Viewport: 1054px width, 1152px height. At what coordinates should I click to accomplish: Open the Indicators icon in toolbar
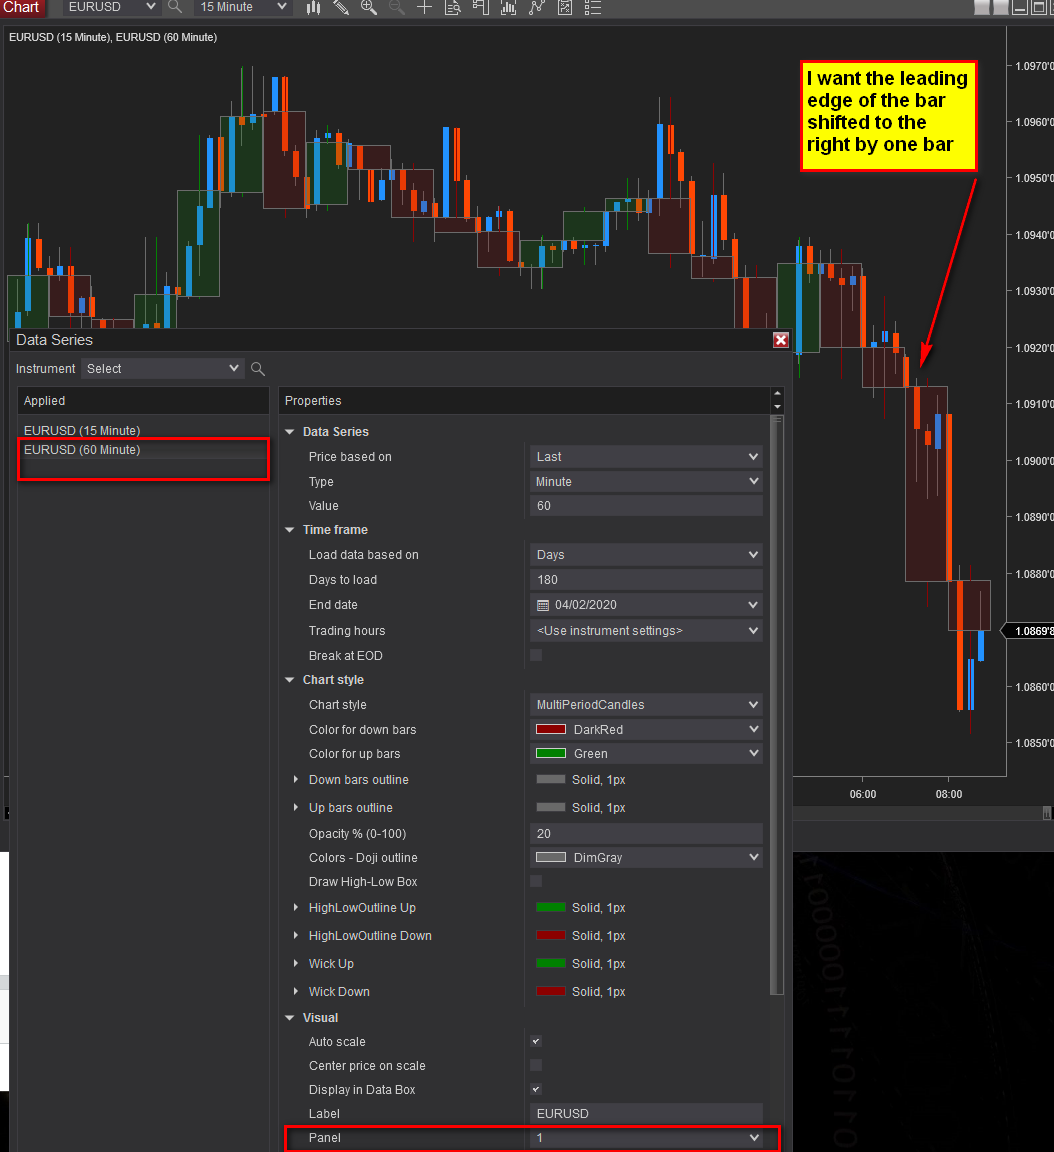508,7
